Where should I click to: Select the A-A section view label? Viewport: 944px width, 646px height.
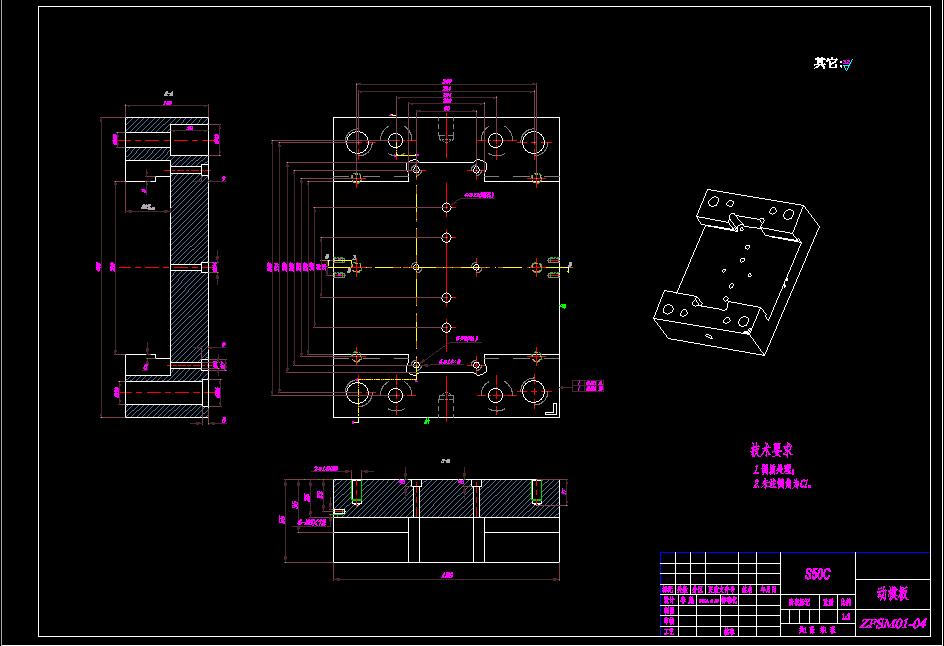[x=169, y=94]
